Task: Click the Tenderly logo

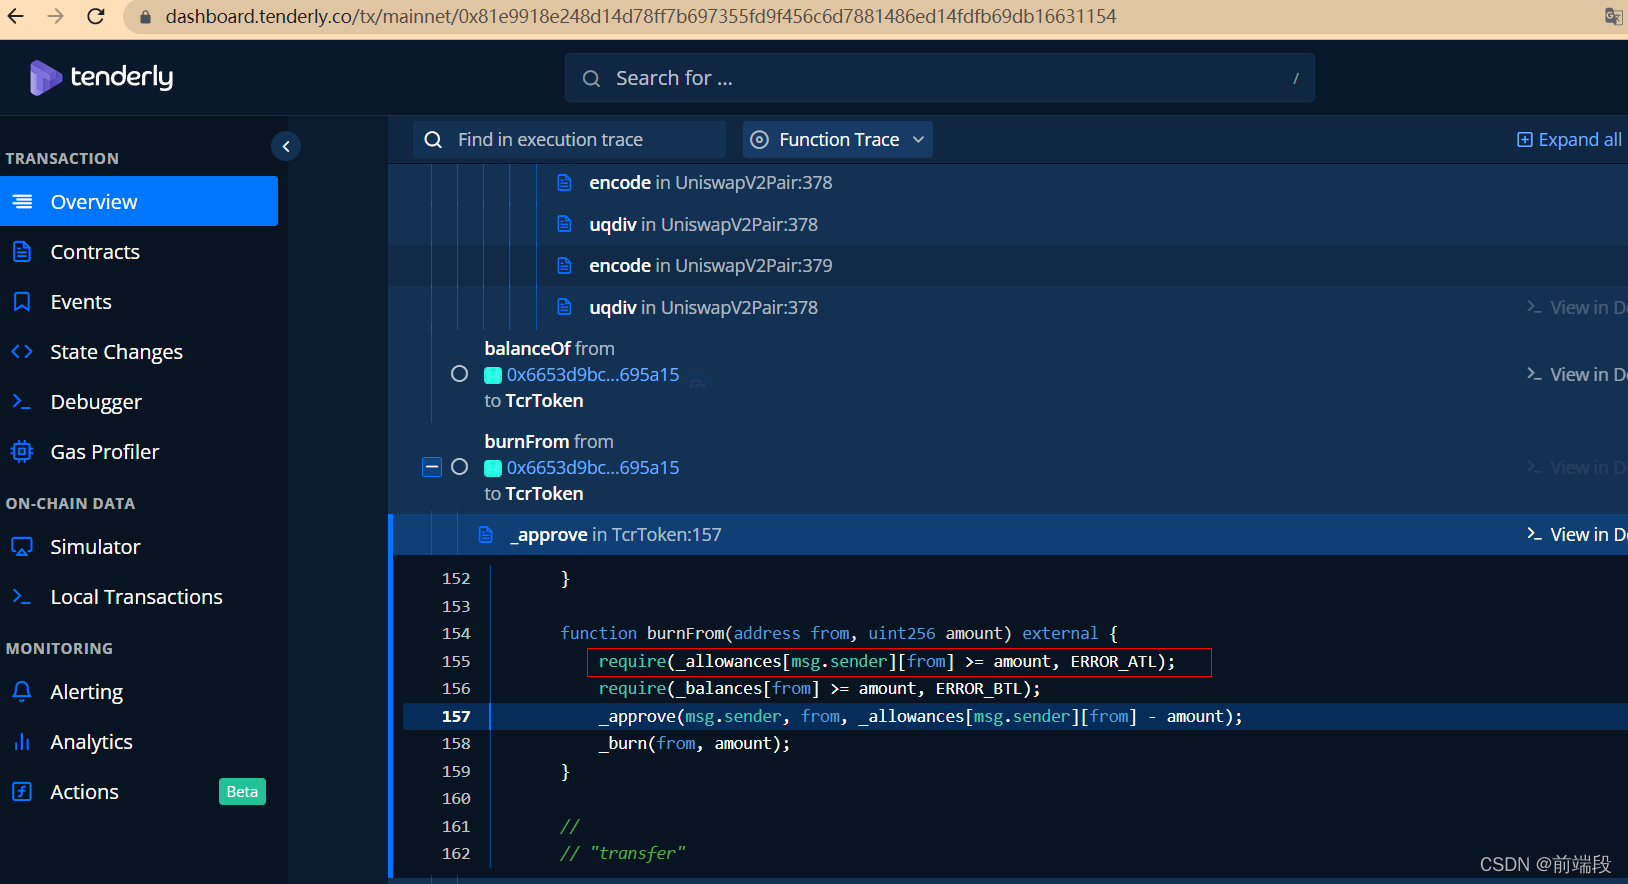Action: click(x=101, y=77)
